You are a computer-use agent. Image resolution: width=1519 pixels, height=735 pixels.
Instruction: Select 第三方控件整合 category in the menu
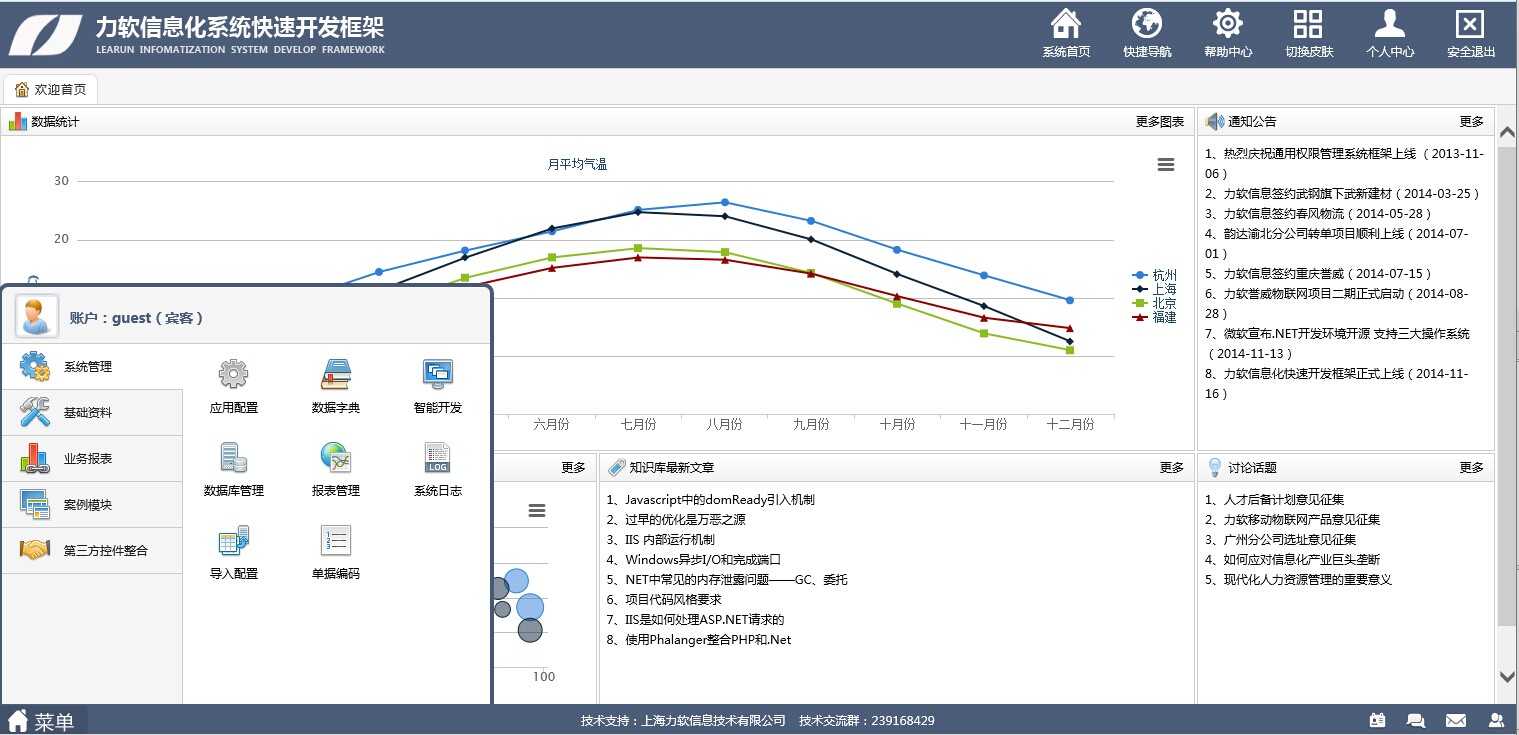click(x=92, y=551)
